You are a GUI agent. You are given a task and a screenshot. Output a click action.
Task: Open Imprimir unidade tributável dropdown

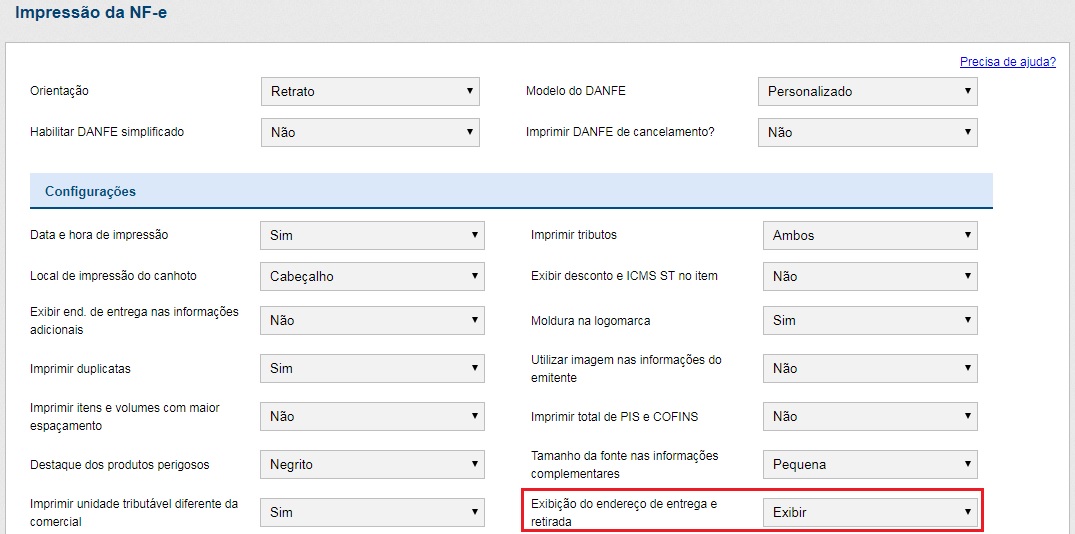pos(372,512)
